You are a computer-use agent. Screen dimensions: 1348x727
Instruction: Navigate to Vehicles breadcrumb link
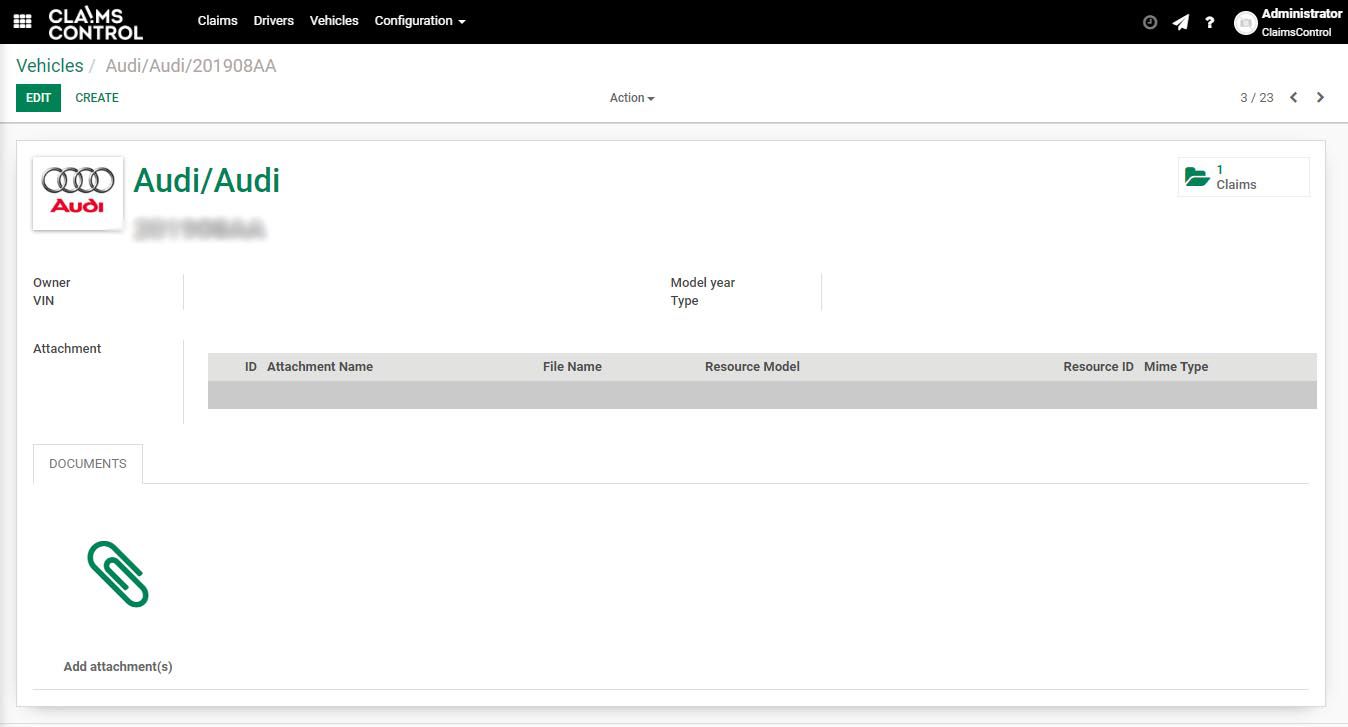50,66
